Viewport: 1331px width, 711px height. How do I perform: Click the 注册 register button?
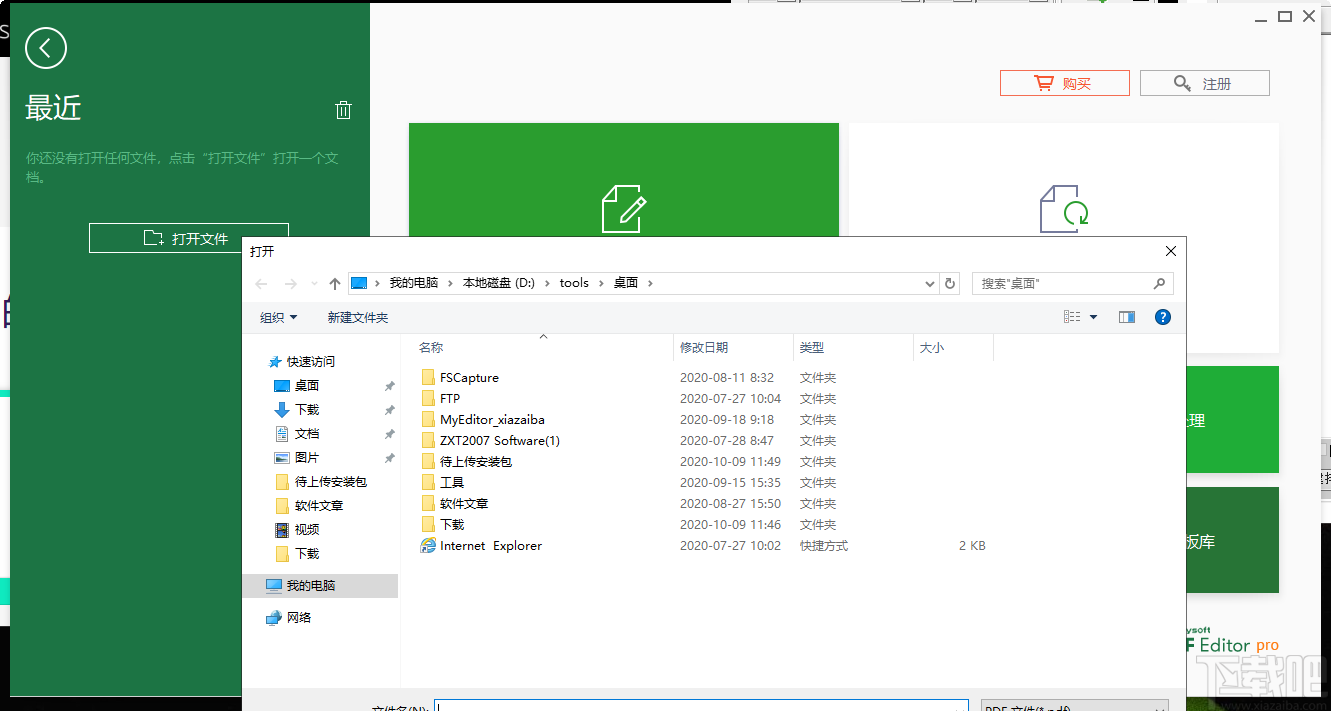(x=1205, y=83)
